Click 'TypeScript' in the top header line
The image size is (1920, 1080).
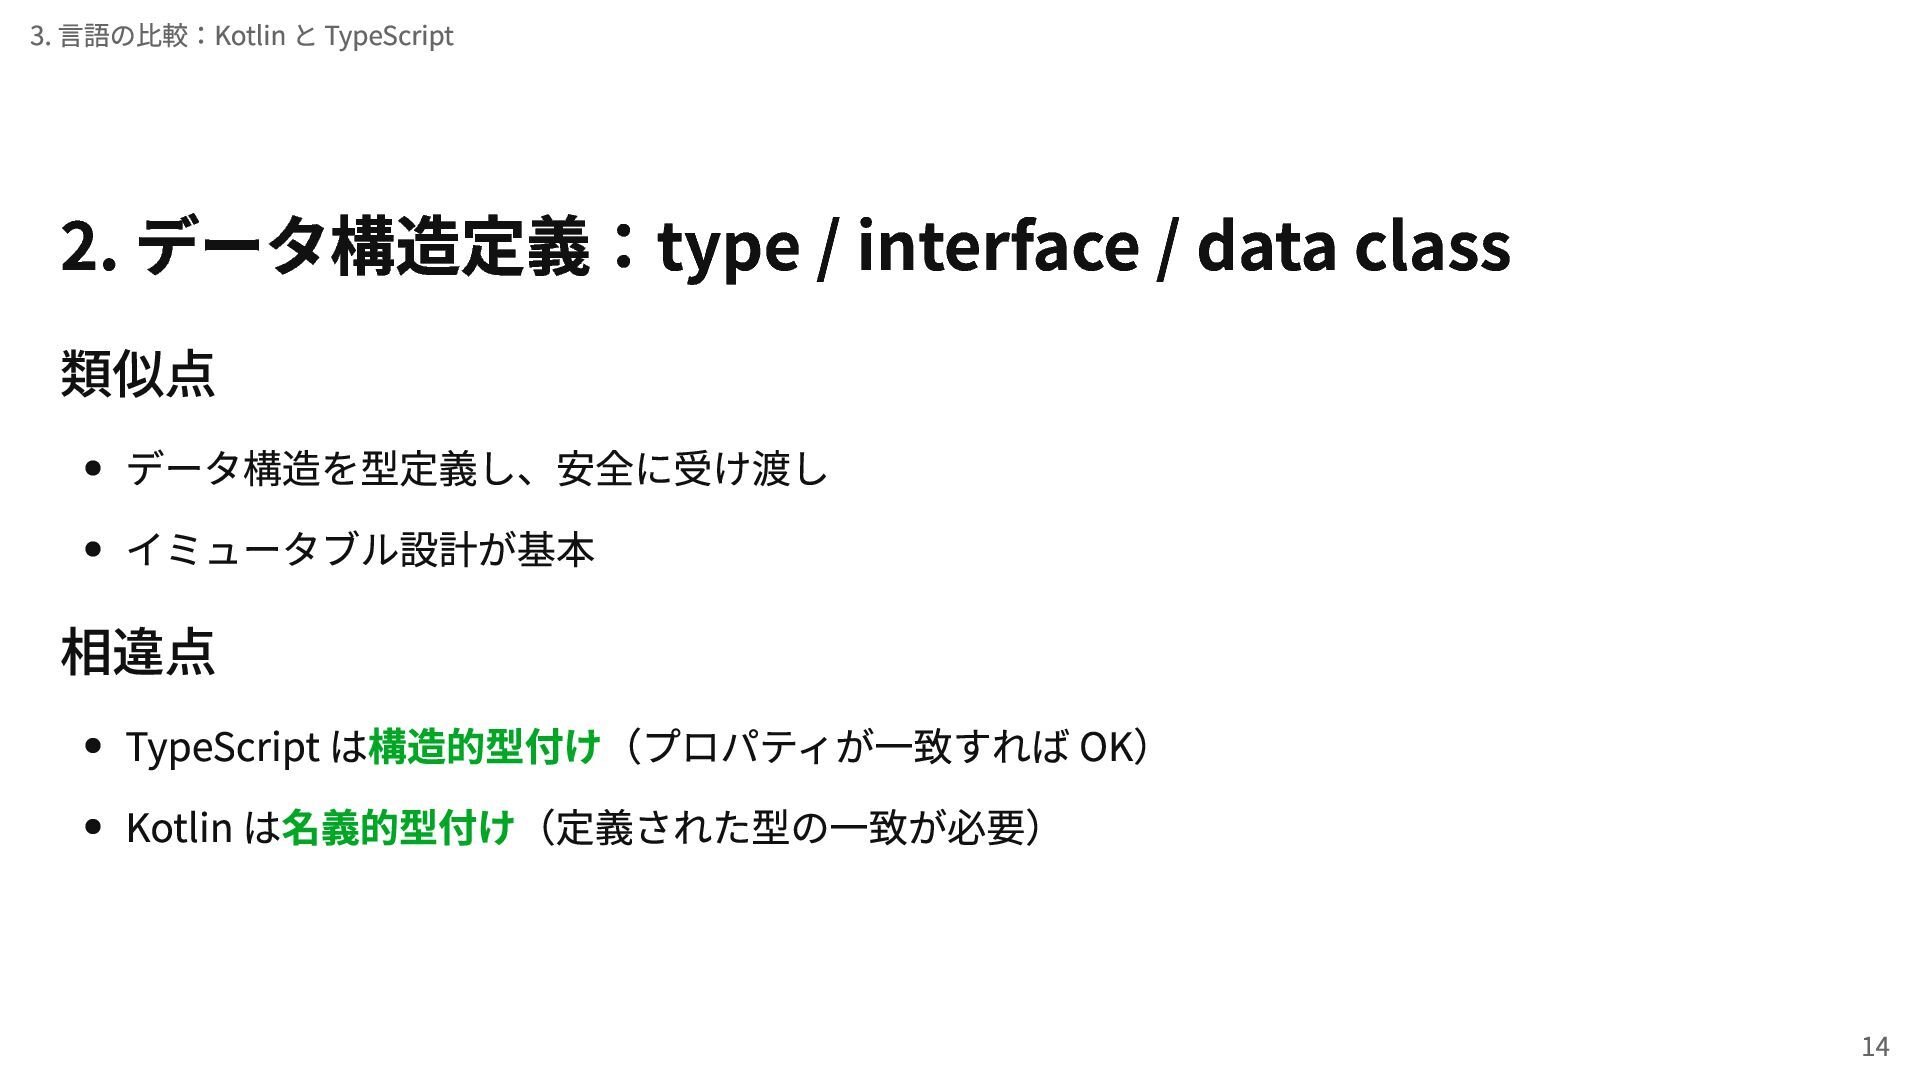pyautogui.click(x=389, y=37)
